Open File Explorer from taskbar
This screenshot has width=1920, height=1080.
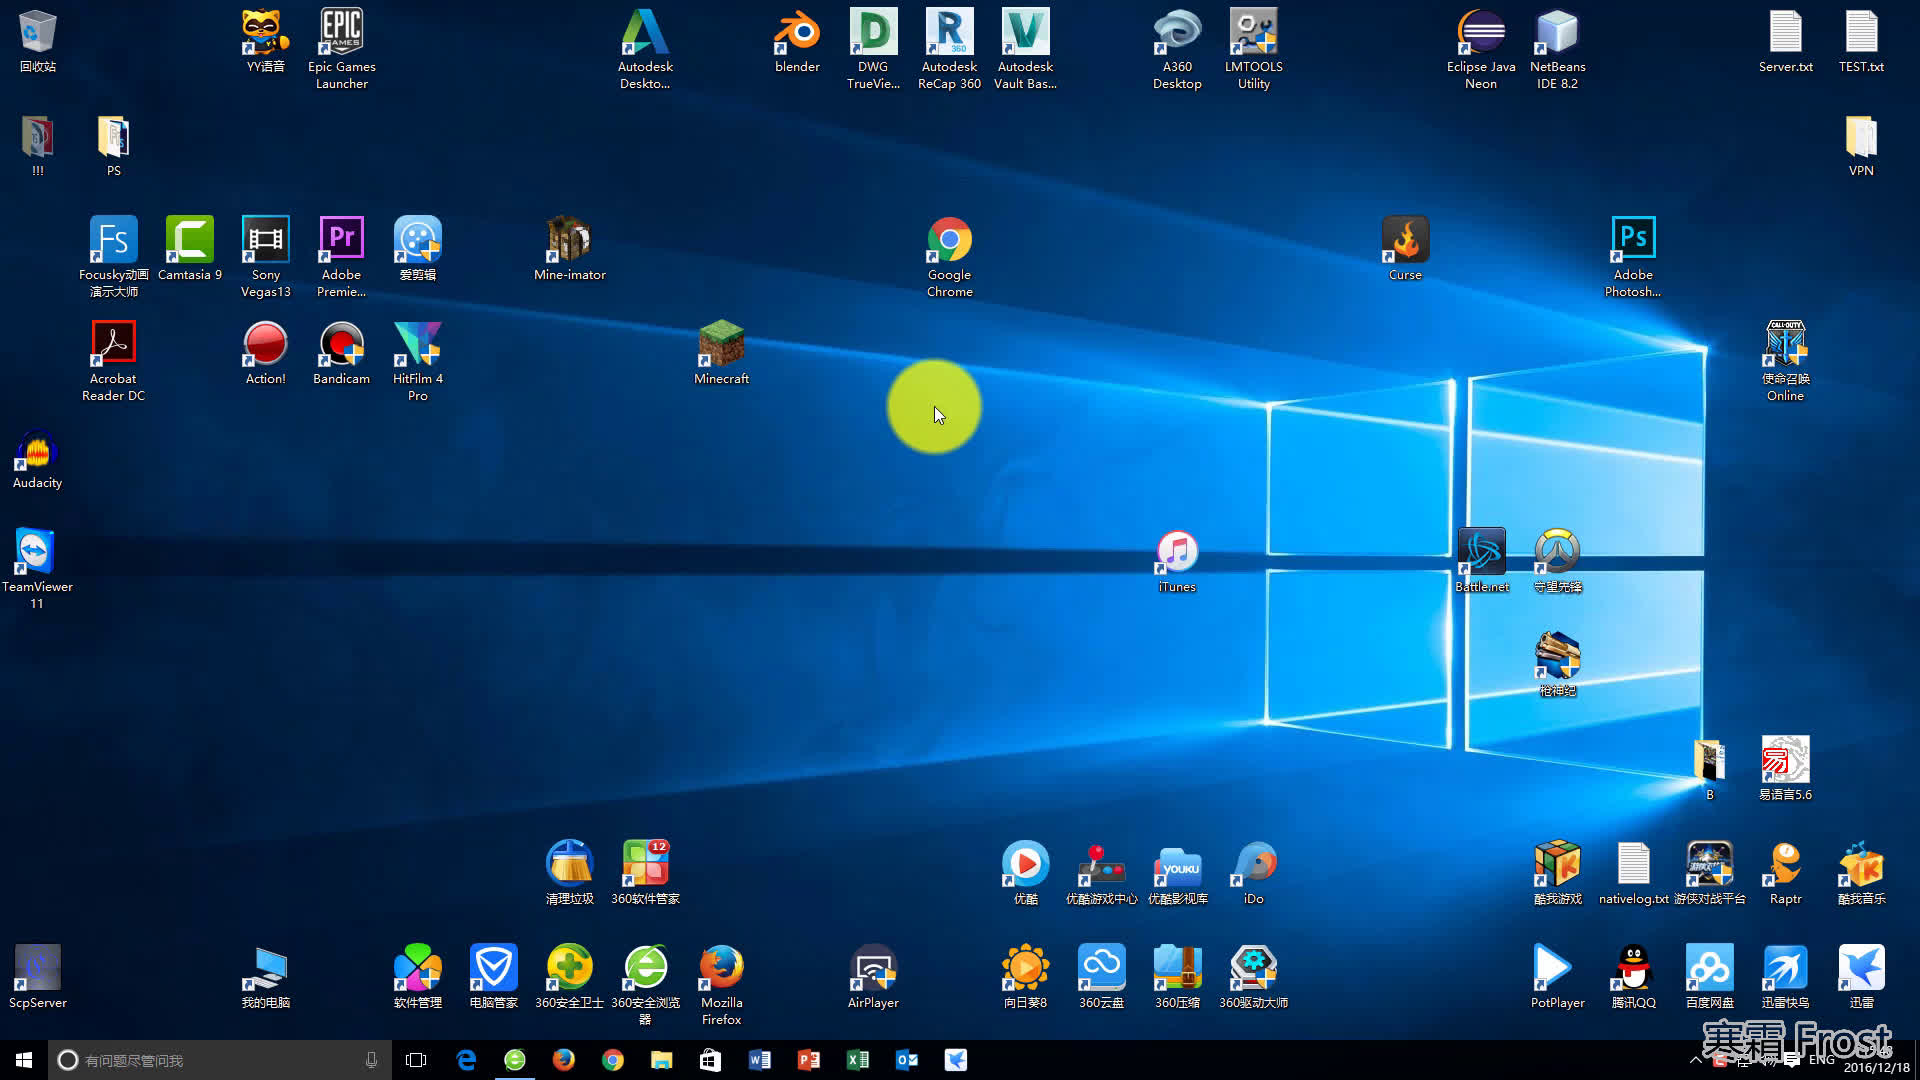tap(661, 1060)
